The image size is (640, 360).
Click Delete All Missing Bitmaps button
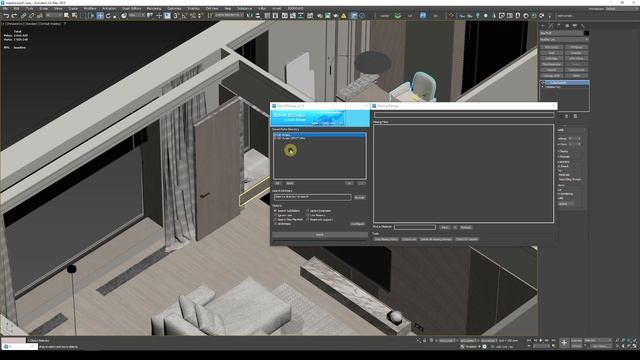[436, 239]
